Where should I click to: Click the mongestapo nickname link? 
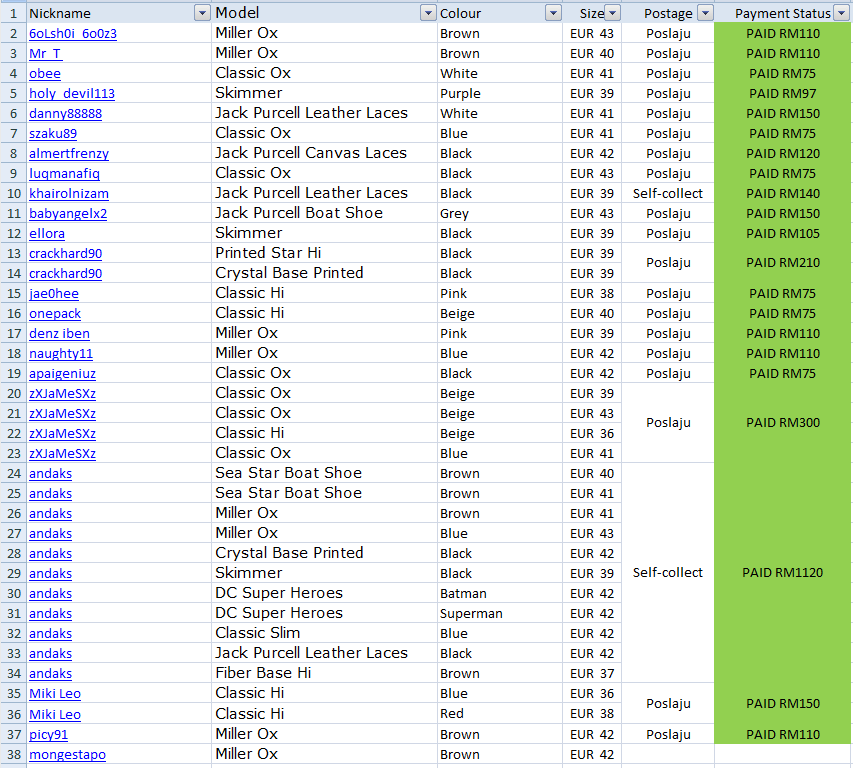pyautogui.click(x=67, y=754)
